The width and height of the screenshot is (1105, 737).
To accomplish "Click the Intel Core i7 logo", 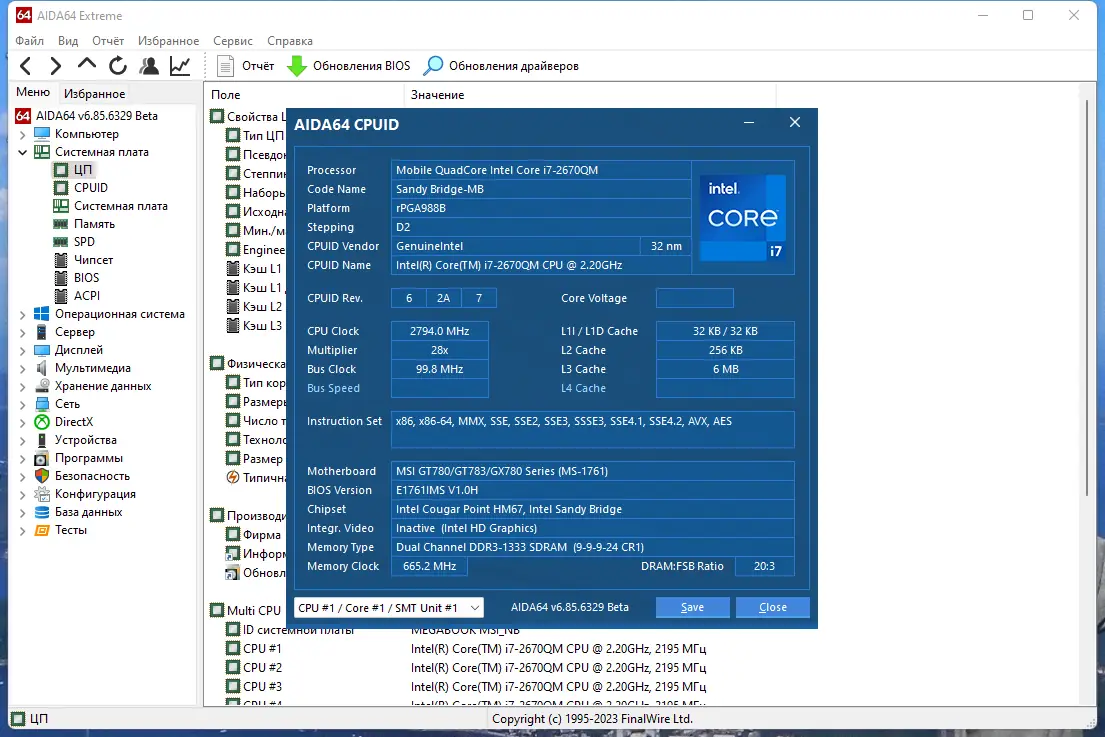I will pyautogui.click(x=743, y=217).
